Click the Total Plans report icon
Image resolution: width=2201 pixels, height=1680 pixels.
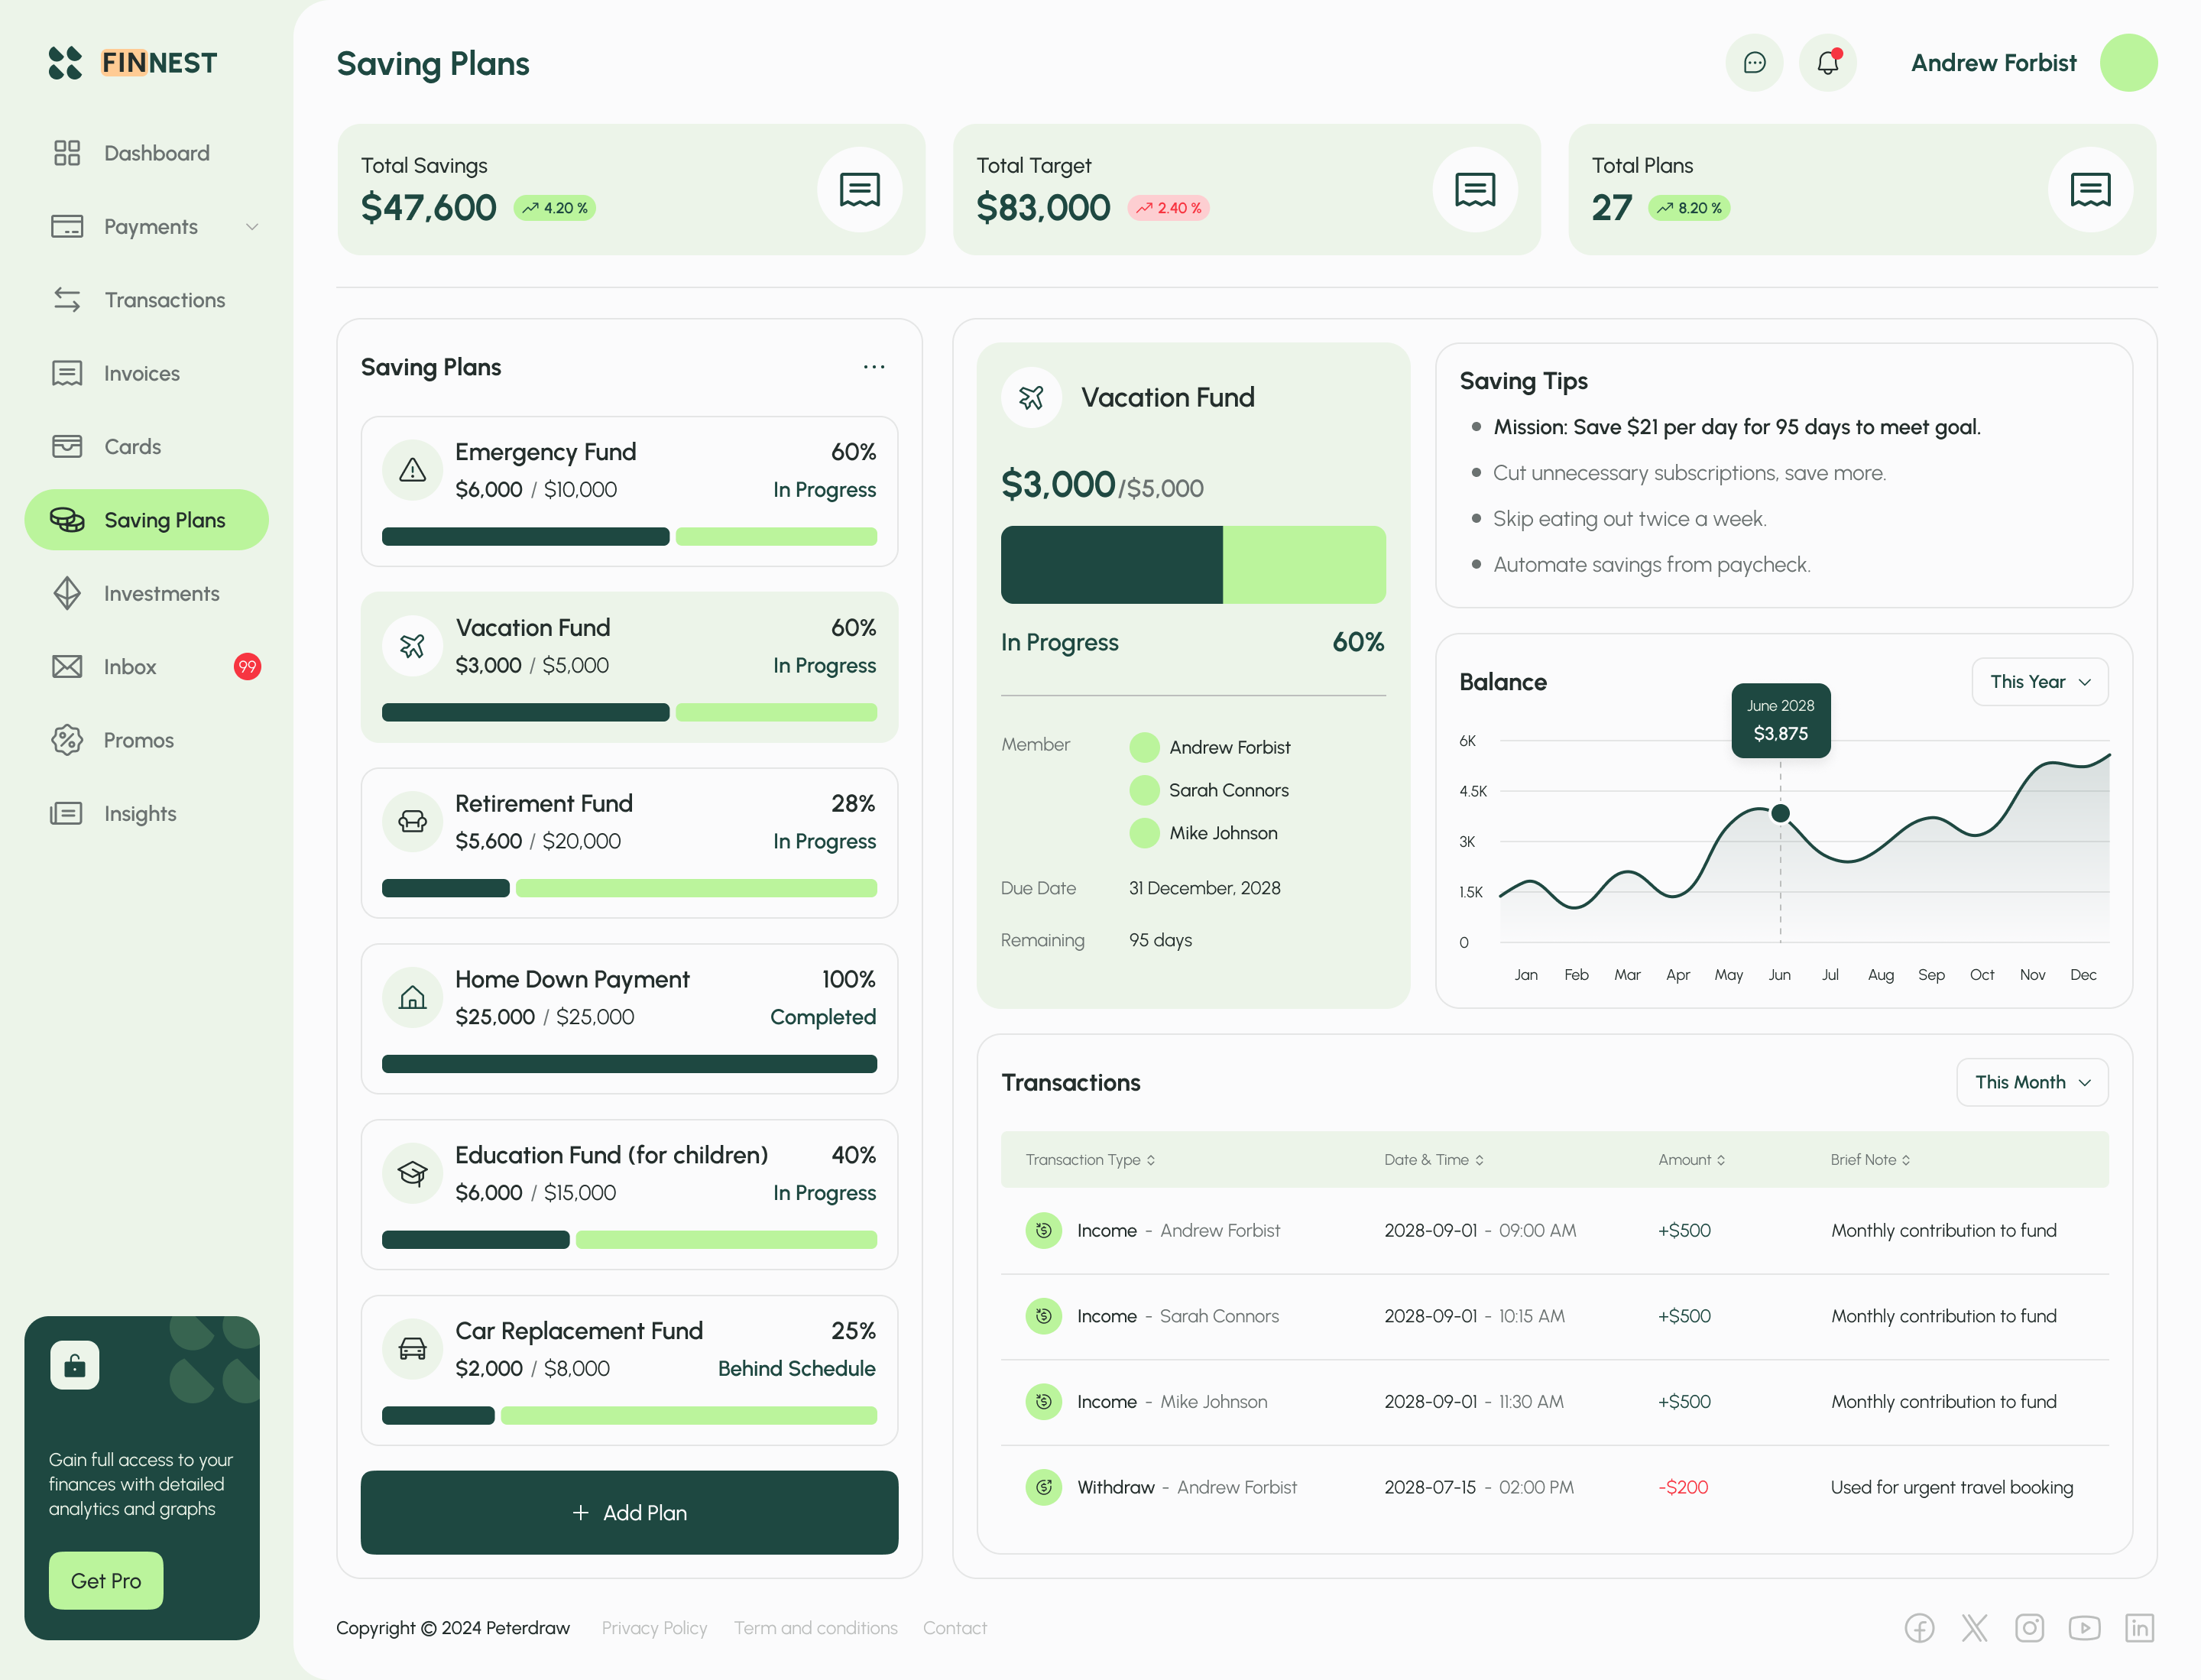coord(2090,189)
